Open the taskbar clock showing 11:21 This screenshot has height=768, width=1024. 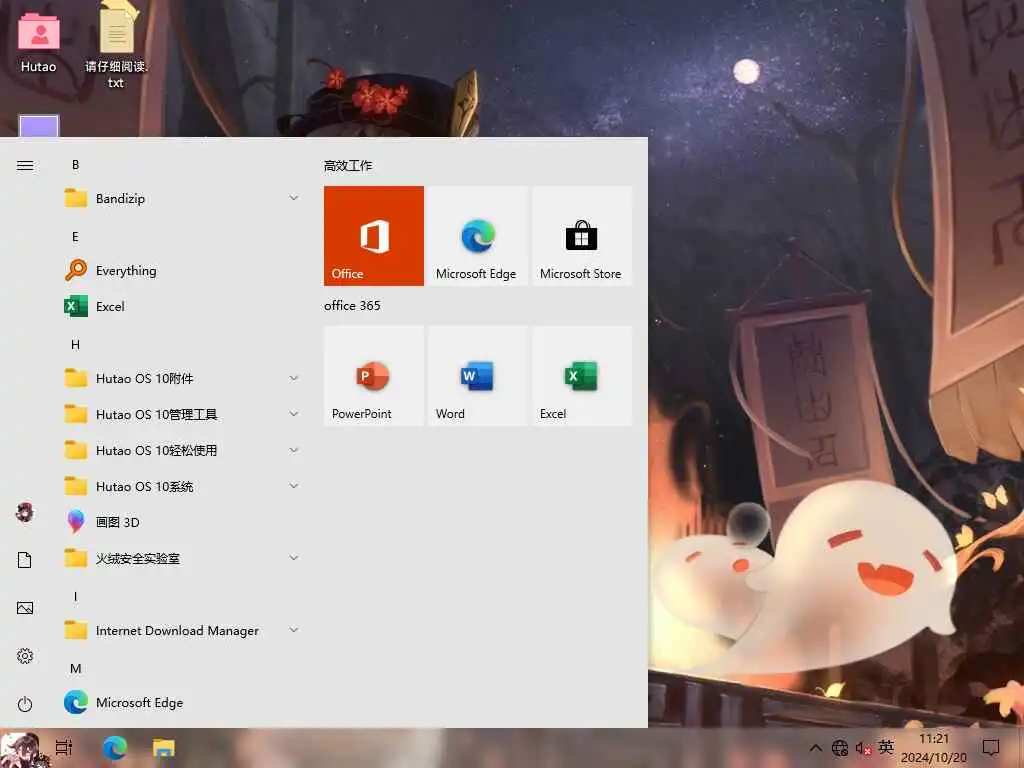coord(934,748)
